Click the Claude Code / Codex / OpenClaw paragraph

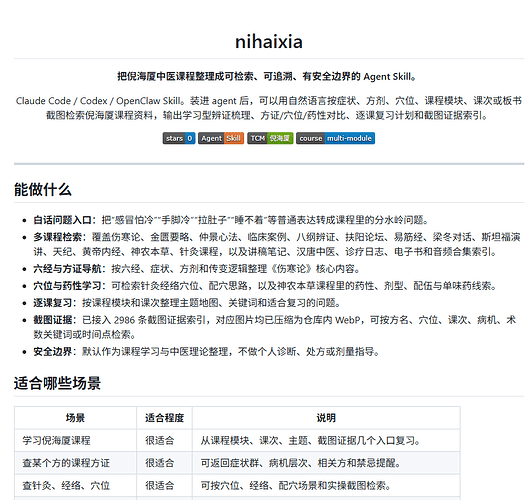pos(269,108)
